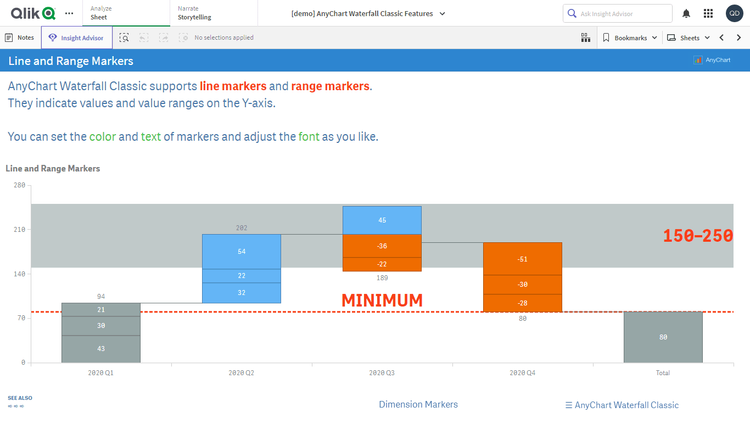The image size is (750, 422).
Task: Go to the next sheet arrow
Action: [738, 37]
